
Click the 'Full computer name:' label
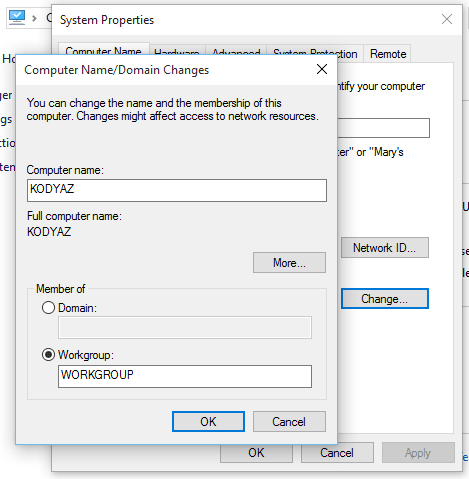click(x=74, y=216)
